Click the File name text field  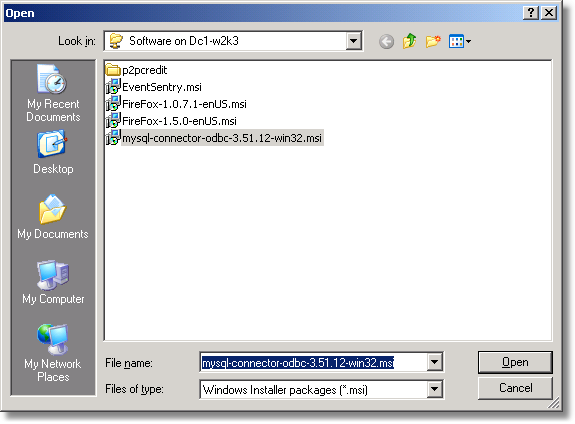[x=314, y=362]
